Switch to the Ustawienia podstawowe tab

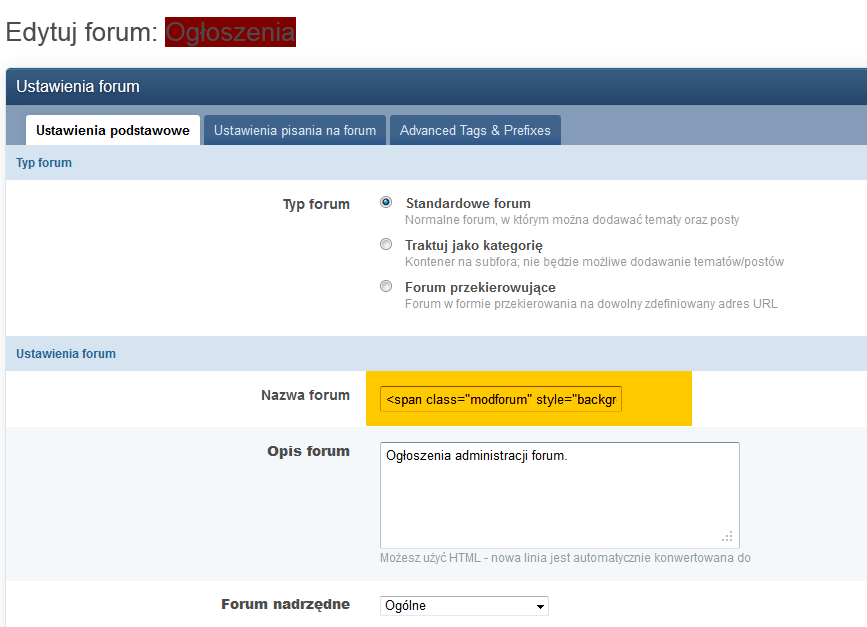(113, 130)
